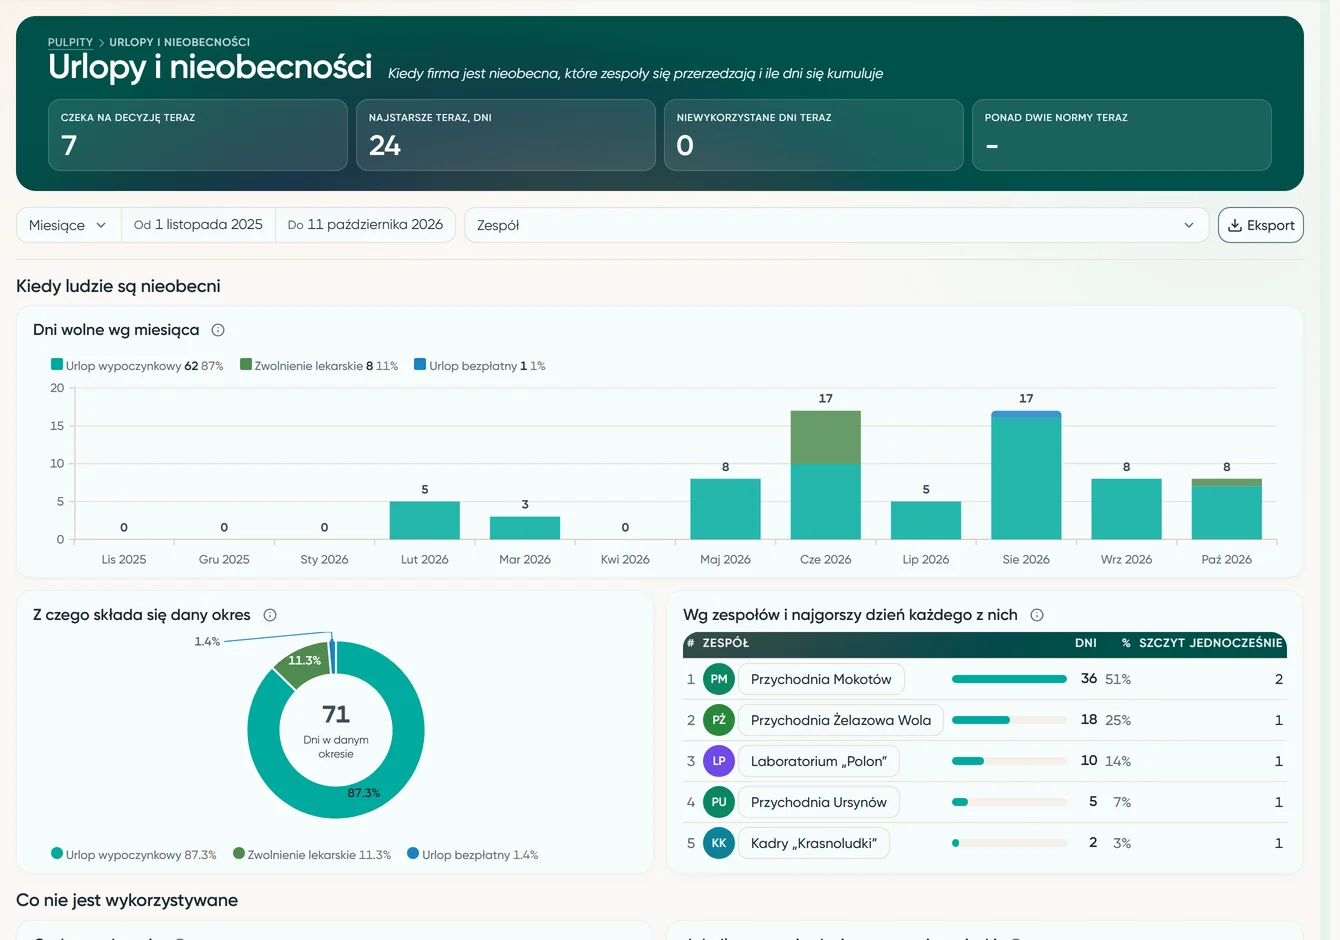The width and height of the screenshot is (1340, 940).
Task: Open Przychodnia Ursynów team chip
Action: 819,802
